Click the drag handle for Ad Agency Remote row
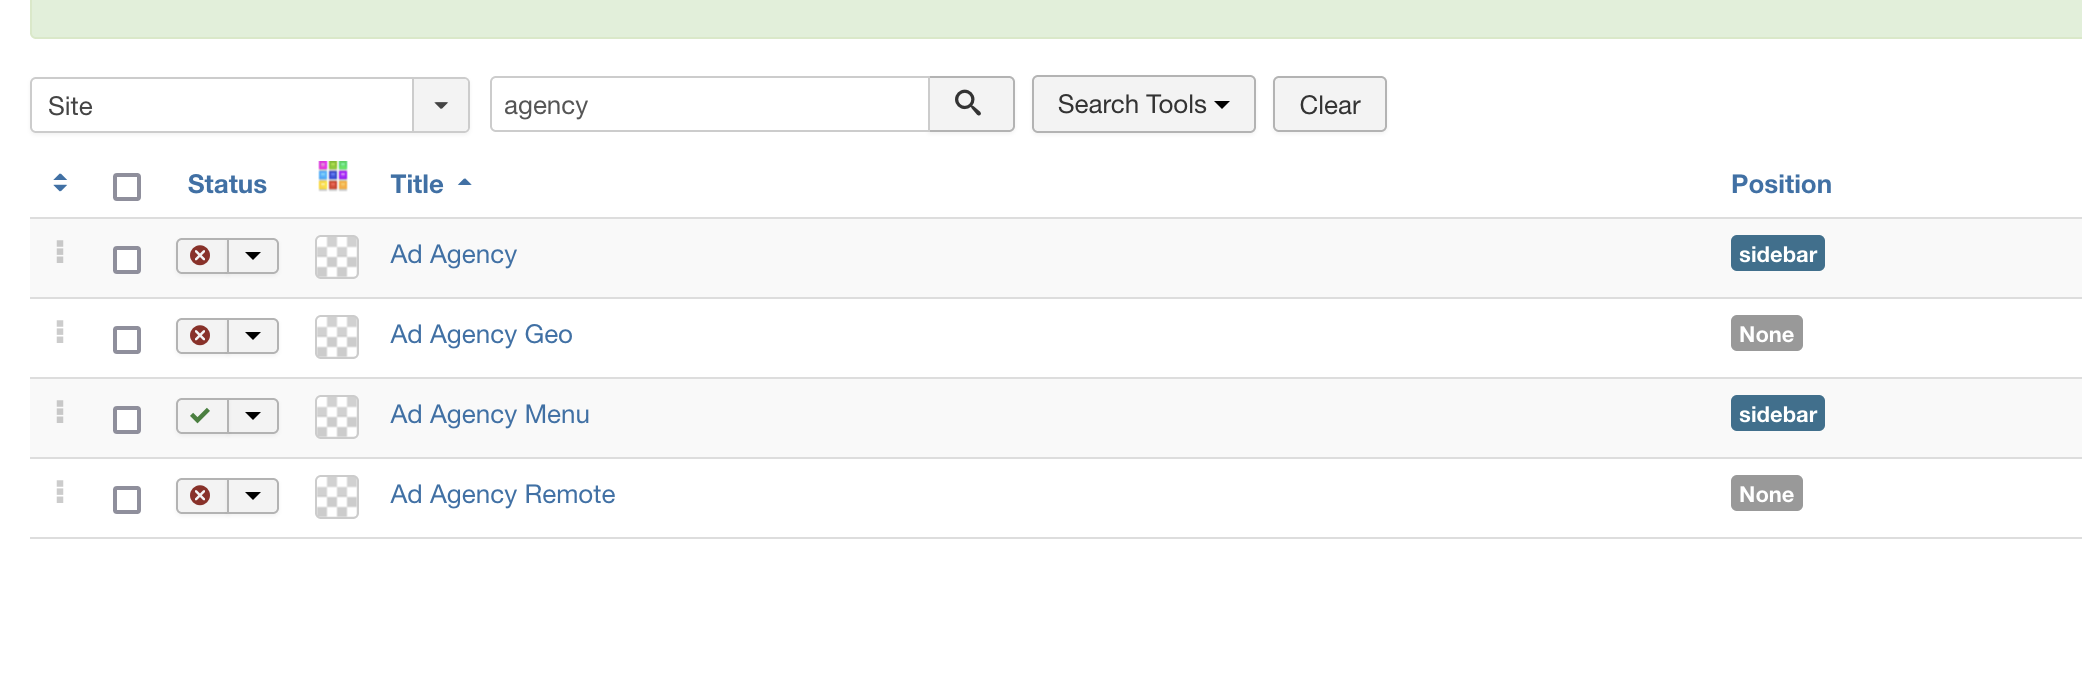This screenshot has height=676, width=2082. click(x=60, y=492)
